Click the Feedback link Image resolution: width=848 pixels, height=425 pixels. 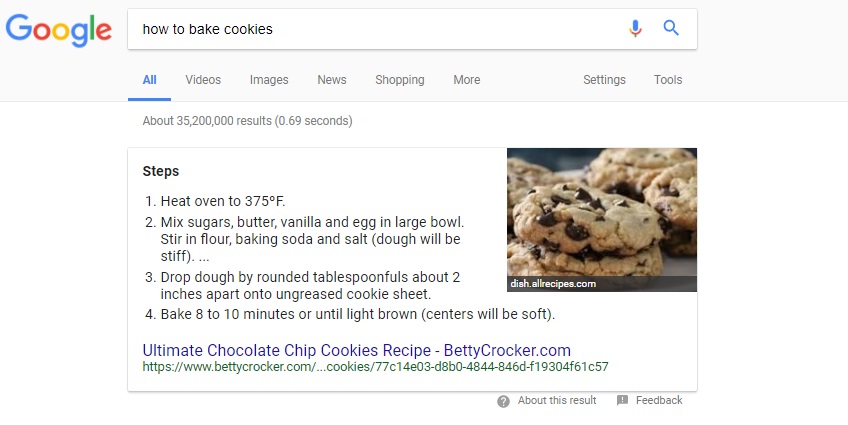659,400
